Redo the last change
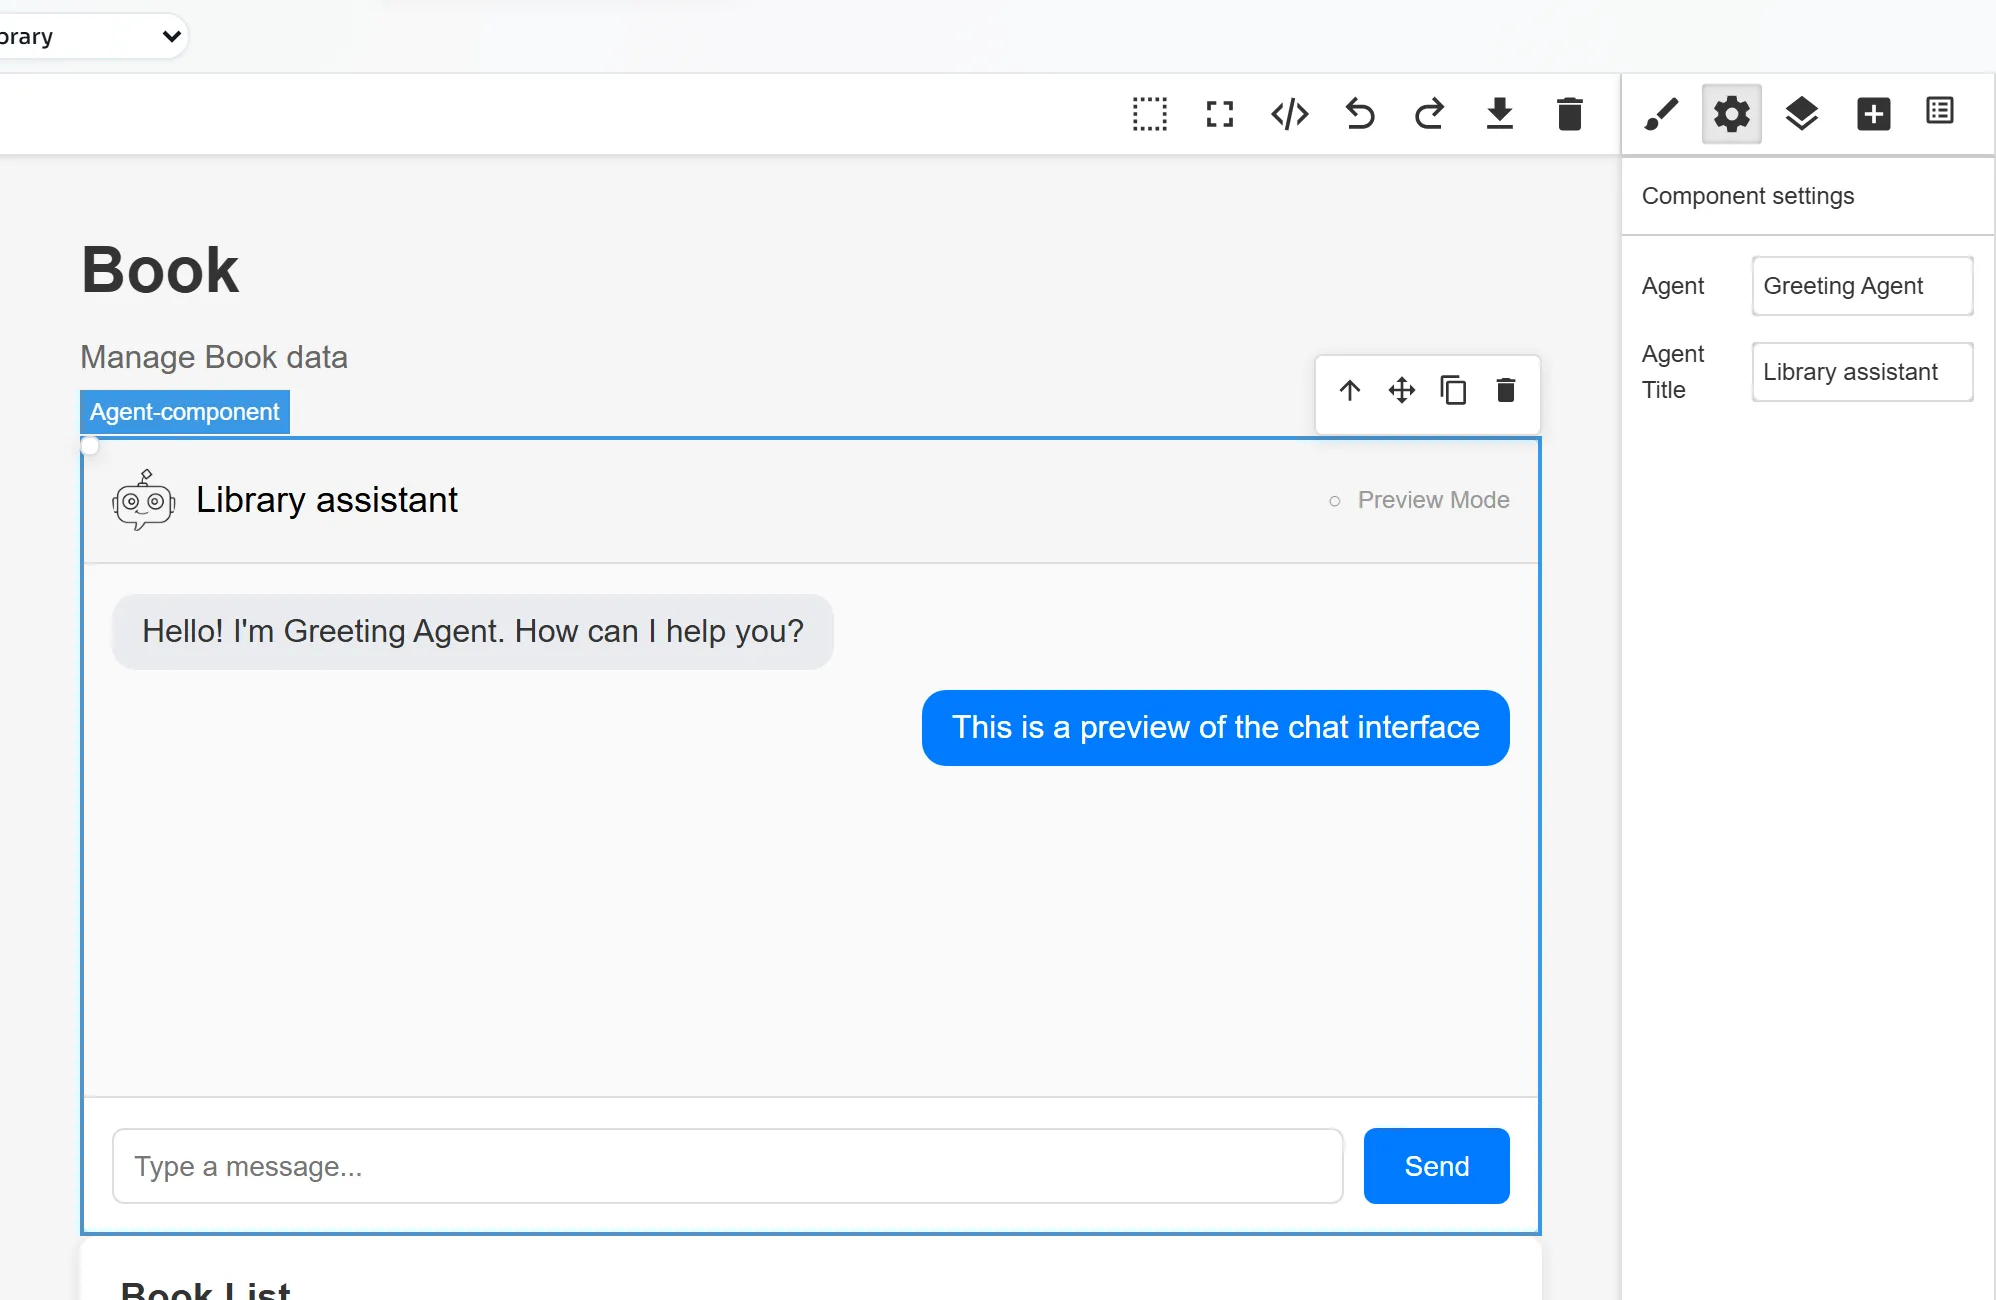1996x1300 pixels. tap(1430, 114)
